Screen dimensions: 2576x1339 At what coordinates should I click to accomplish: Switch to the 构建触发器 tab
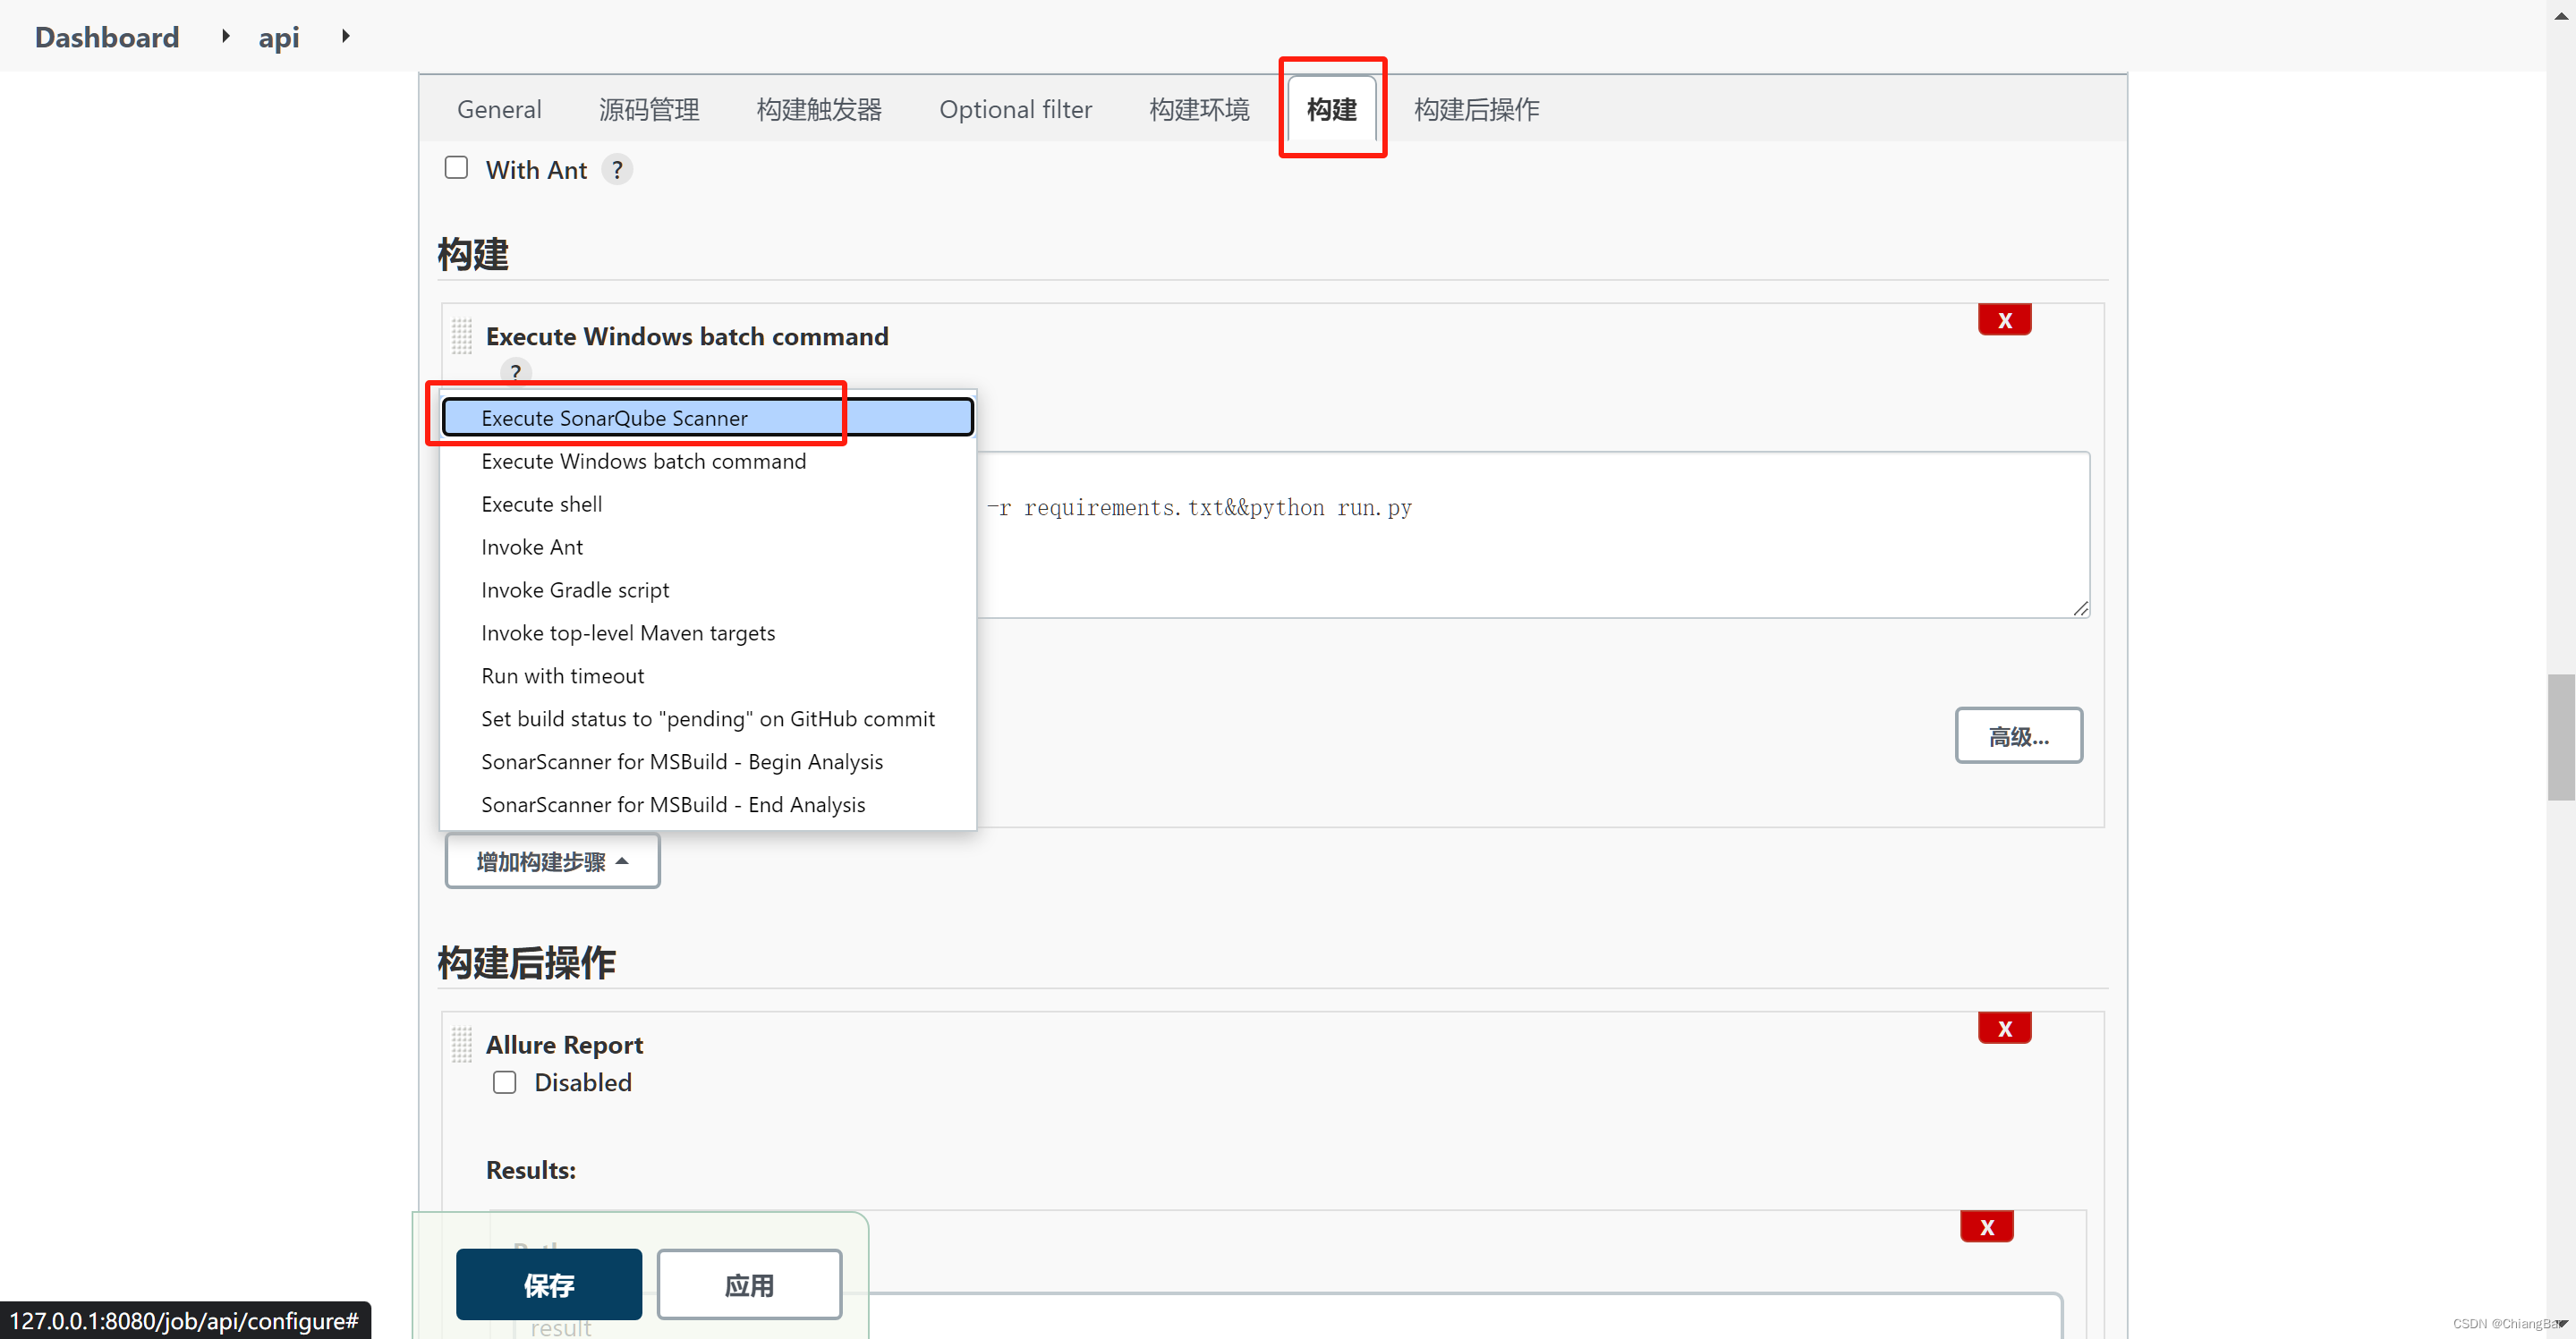click(x=819, y=109)
